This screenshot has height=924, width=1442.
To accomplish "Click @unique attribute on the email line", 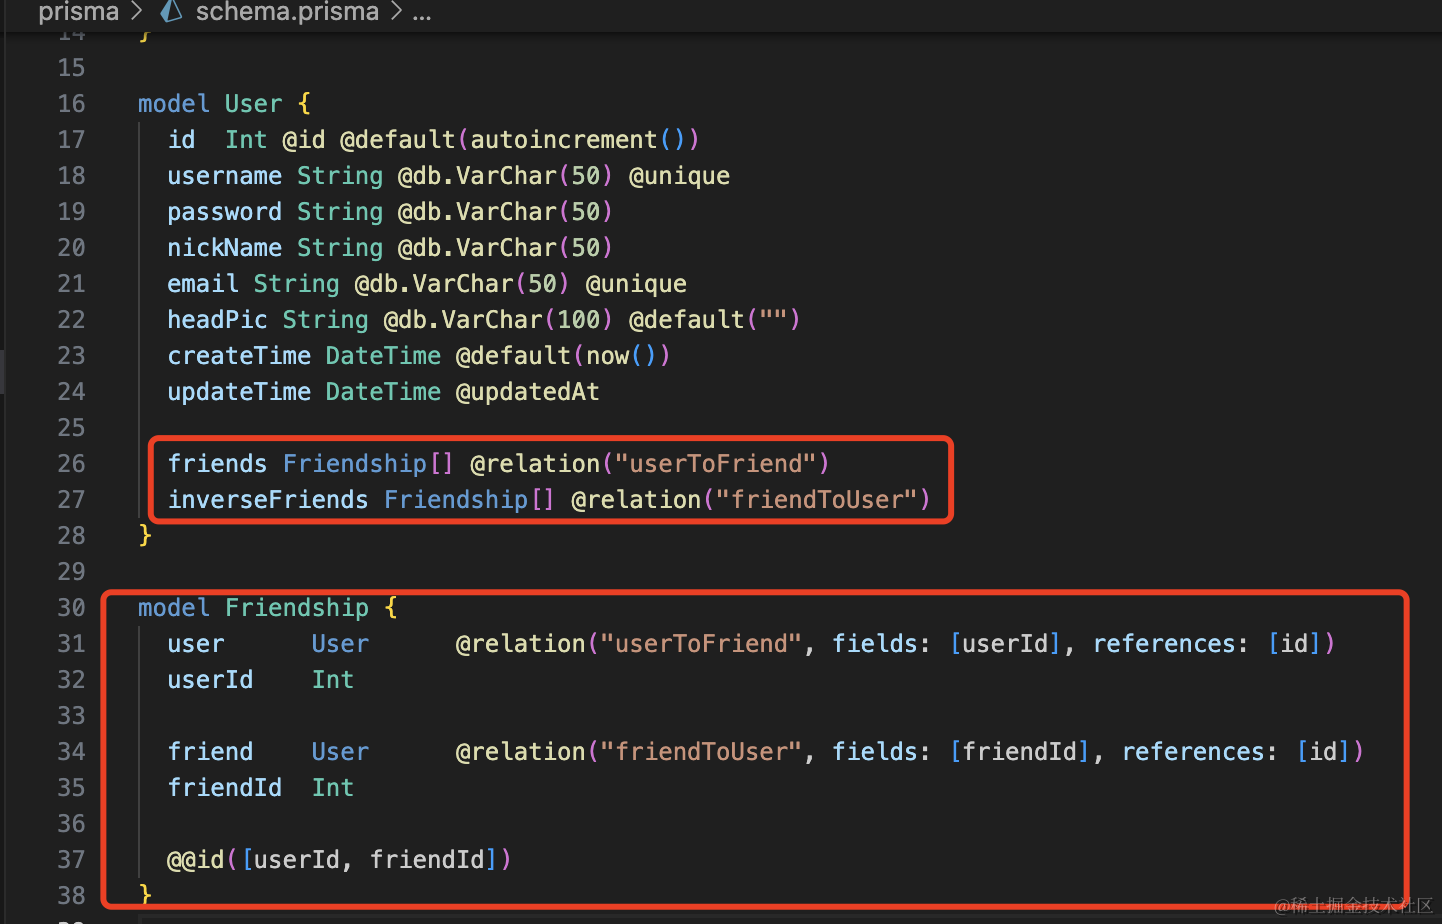I will coord(636,284).
